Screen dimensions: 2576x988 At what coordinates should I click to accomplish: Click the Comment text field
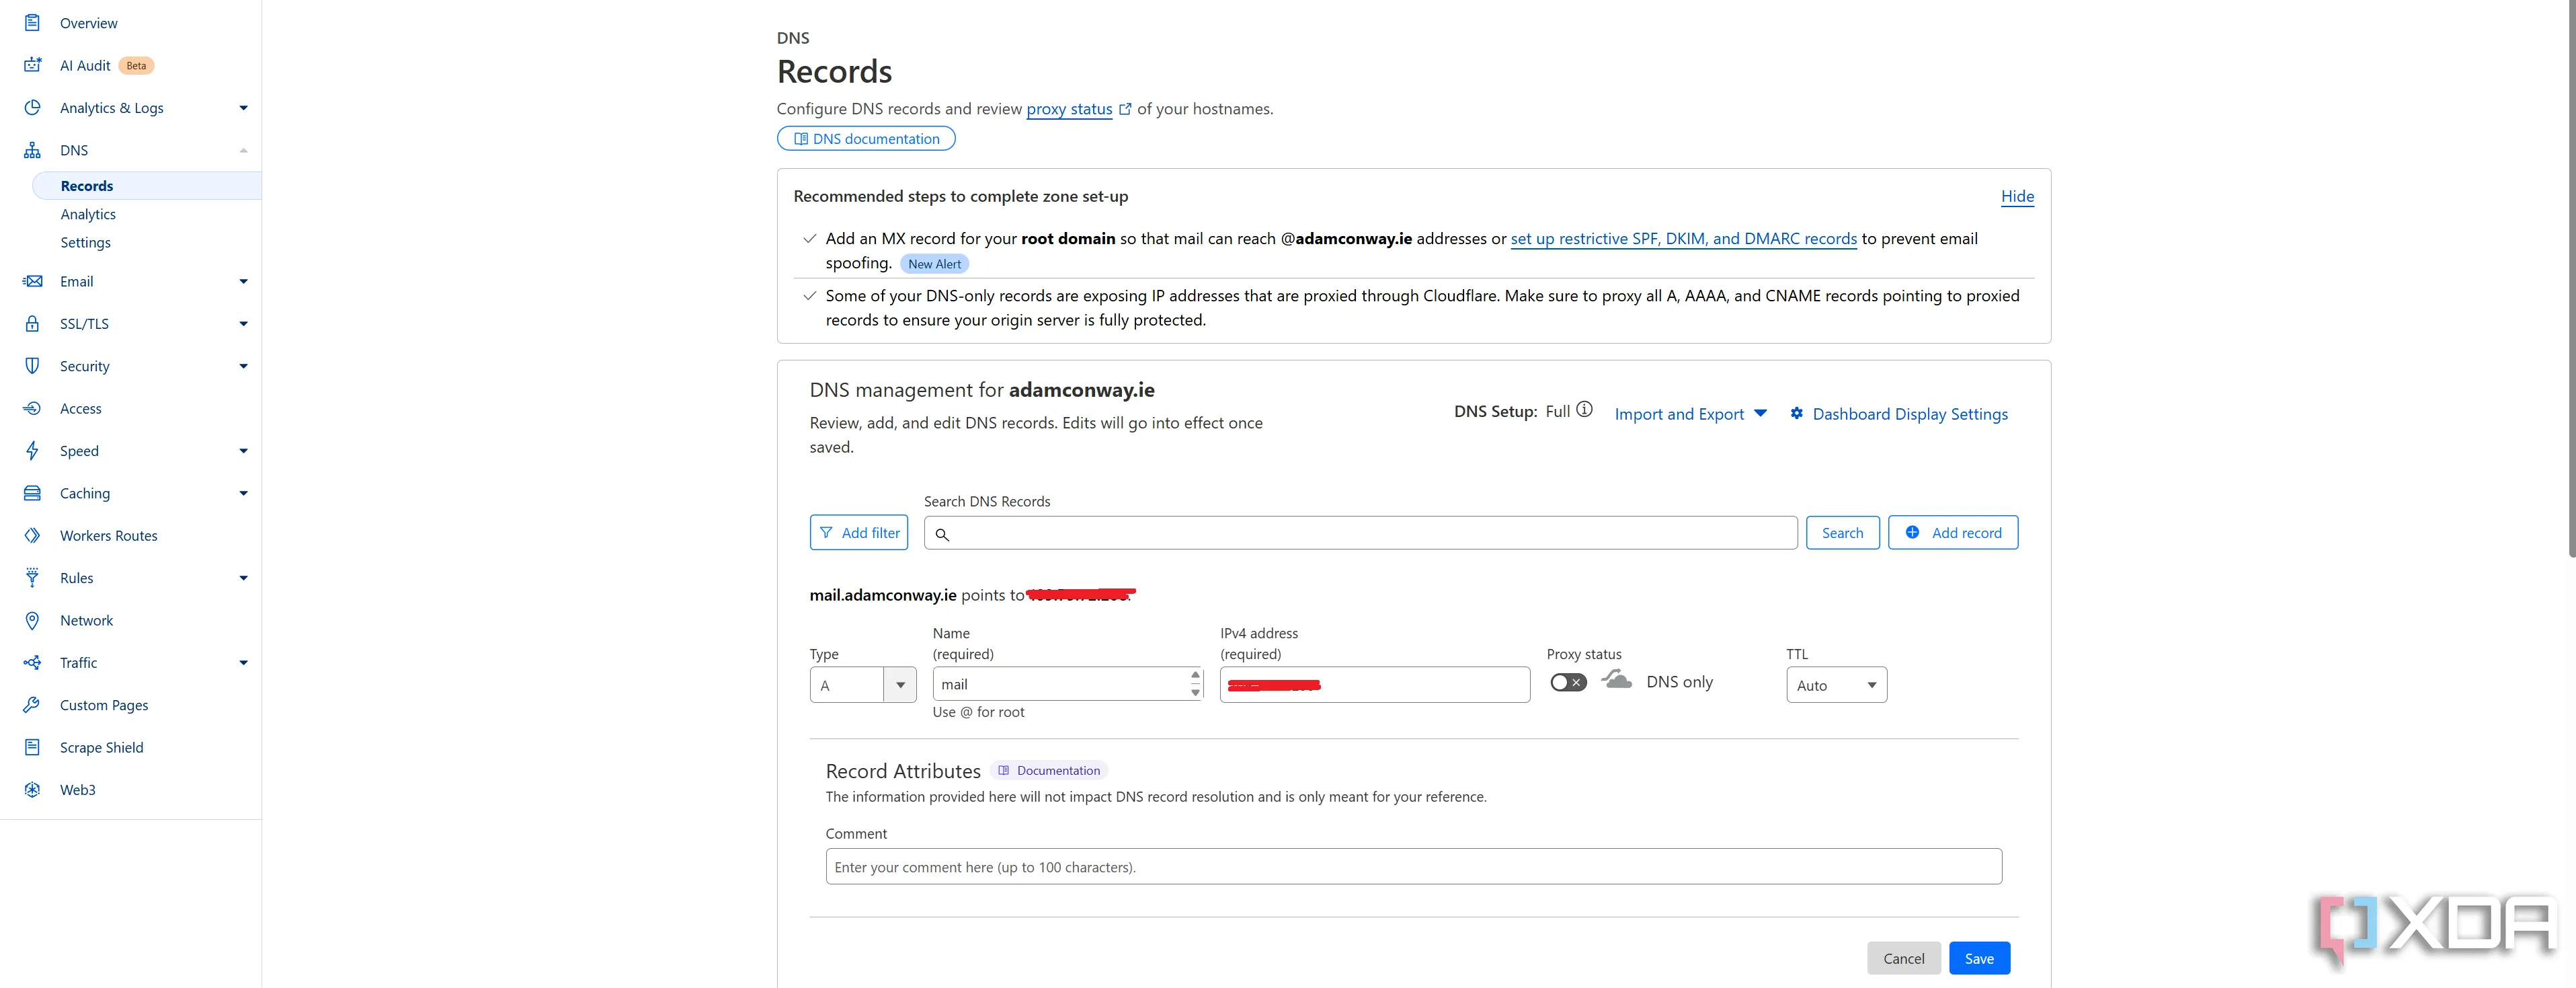[x=1413, y=866]
